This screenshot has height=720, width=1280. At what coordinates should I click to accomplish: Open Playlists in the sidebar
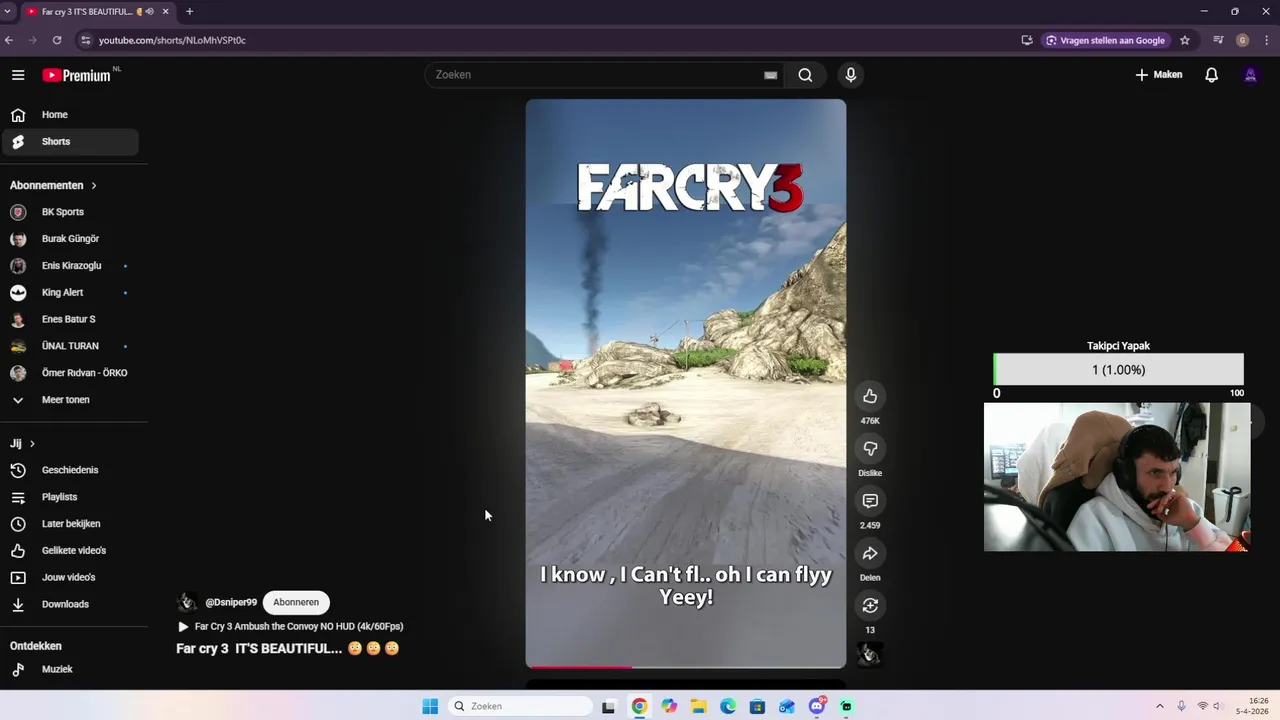click(70, 497)
